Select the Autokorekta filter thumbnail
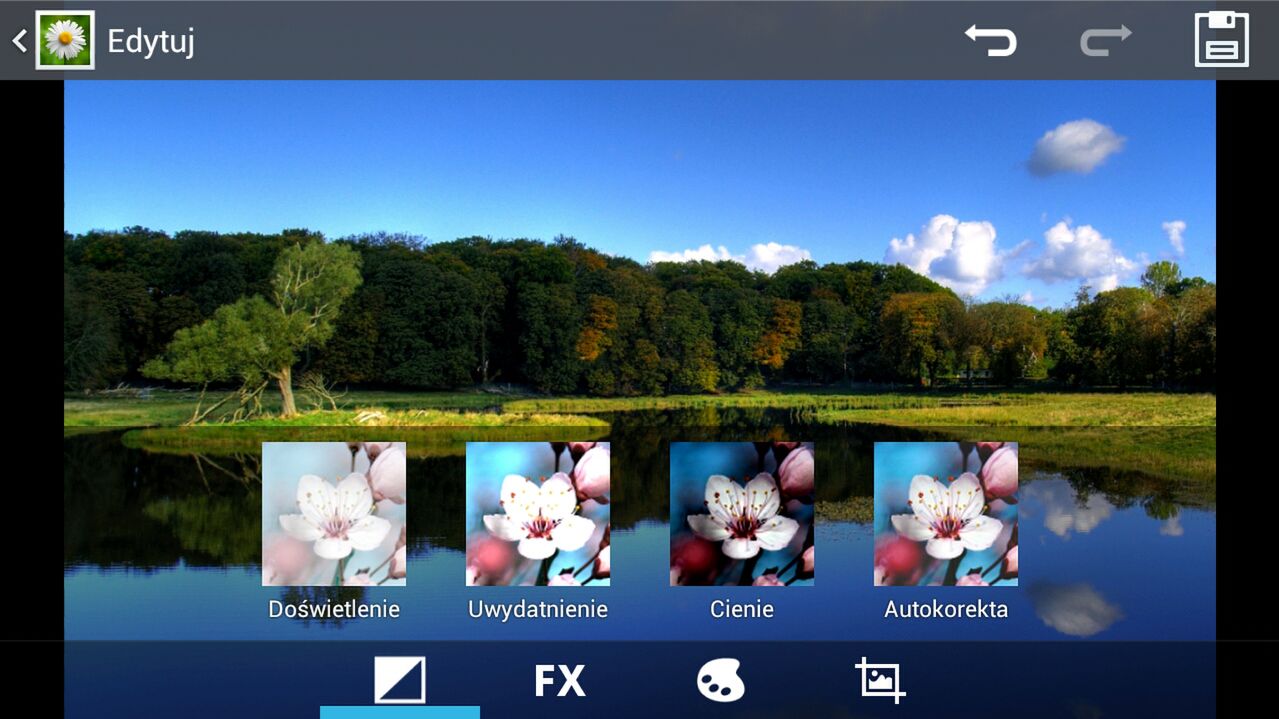Viewport: 1279px width, 719px height. pos(946,514)
